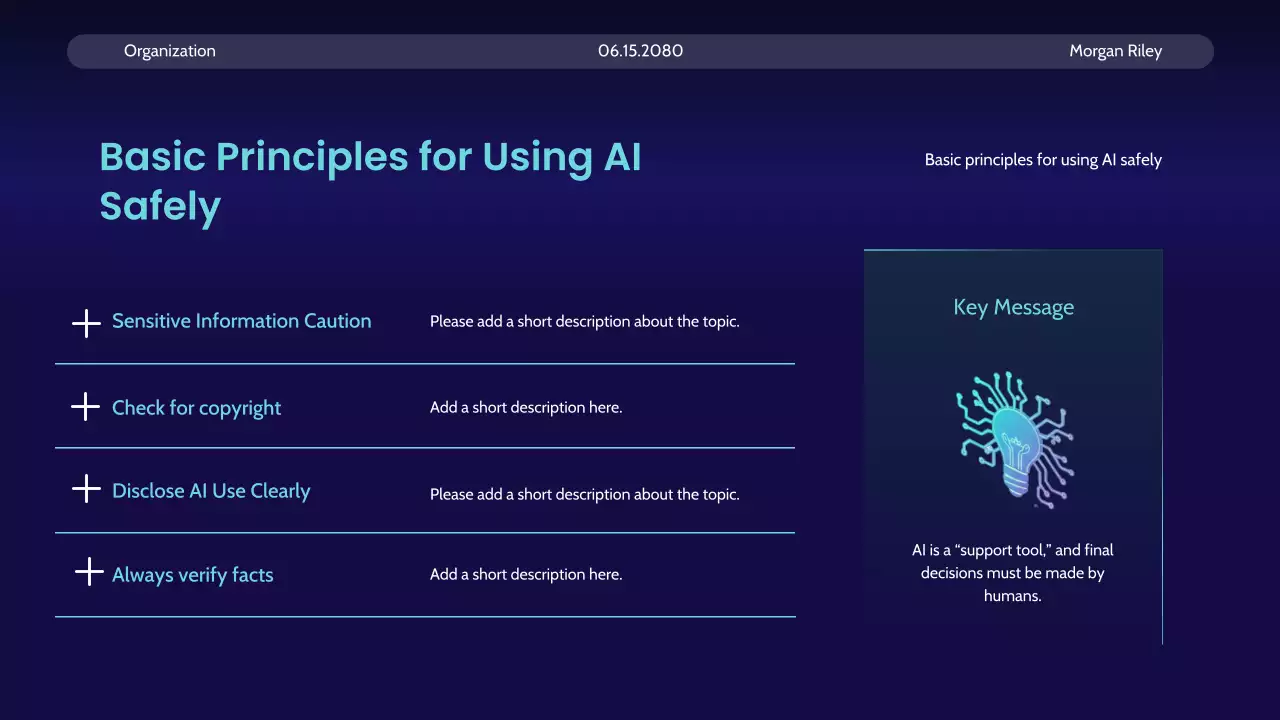Expand the Check for copyright plus icon
1280x720 pixels.
86,407
